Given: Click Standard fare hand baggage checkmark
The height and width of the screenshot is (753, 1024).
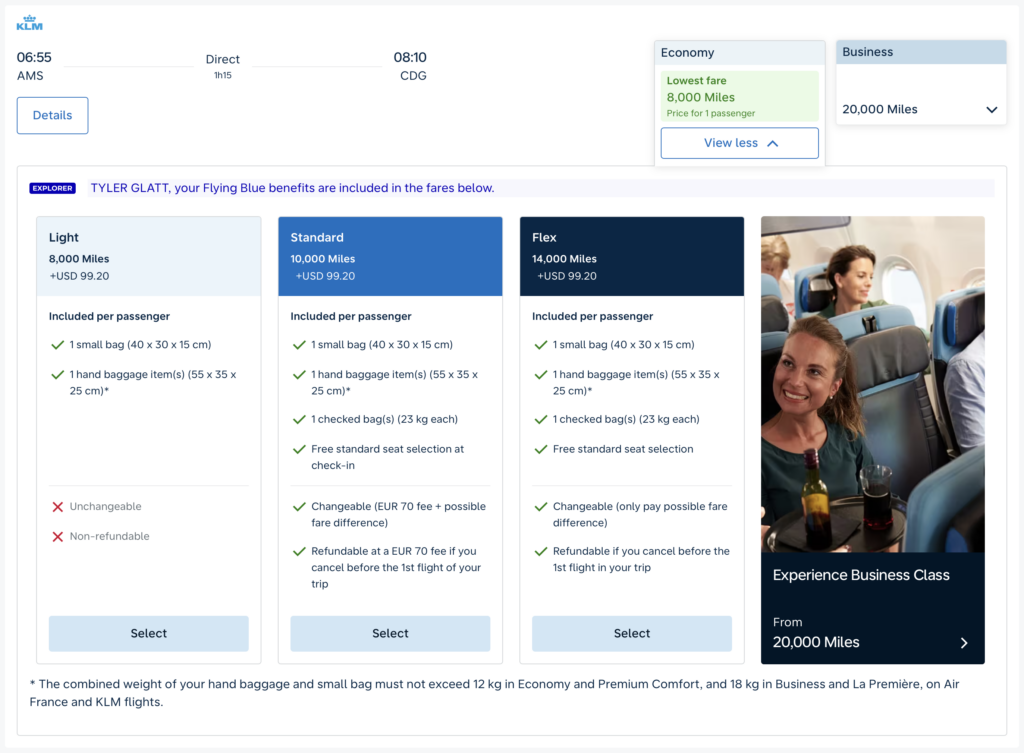Looking at the screenshot, I should click(x=299, y=375).
